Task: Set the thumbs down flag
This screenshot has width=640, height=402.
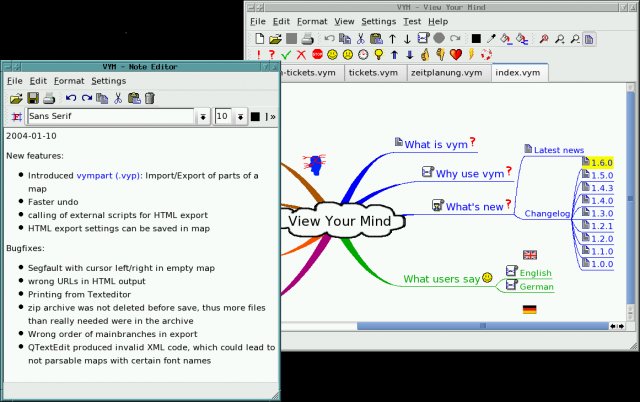Action: click(440, 54)
